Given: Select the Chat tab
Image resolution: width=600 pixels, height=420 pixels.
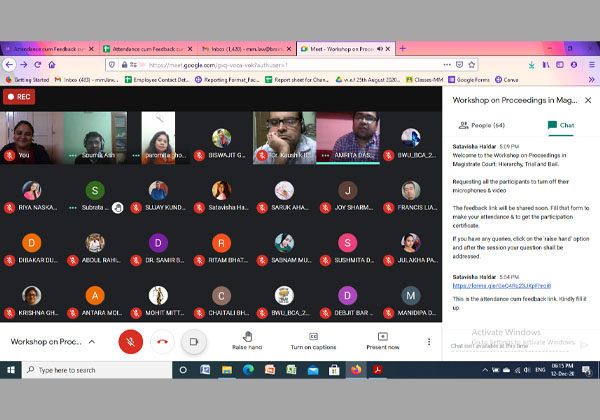Looking at the screenshot, I should pyautogui.click(x=560, y=126).
